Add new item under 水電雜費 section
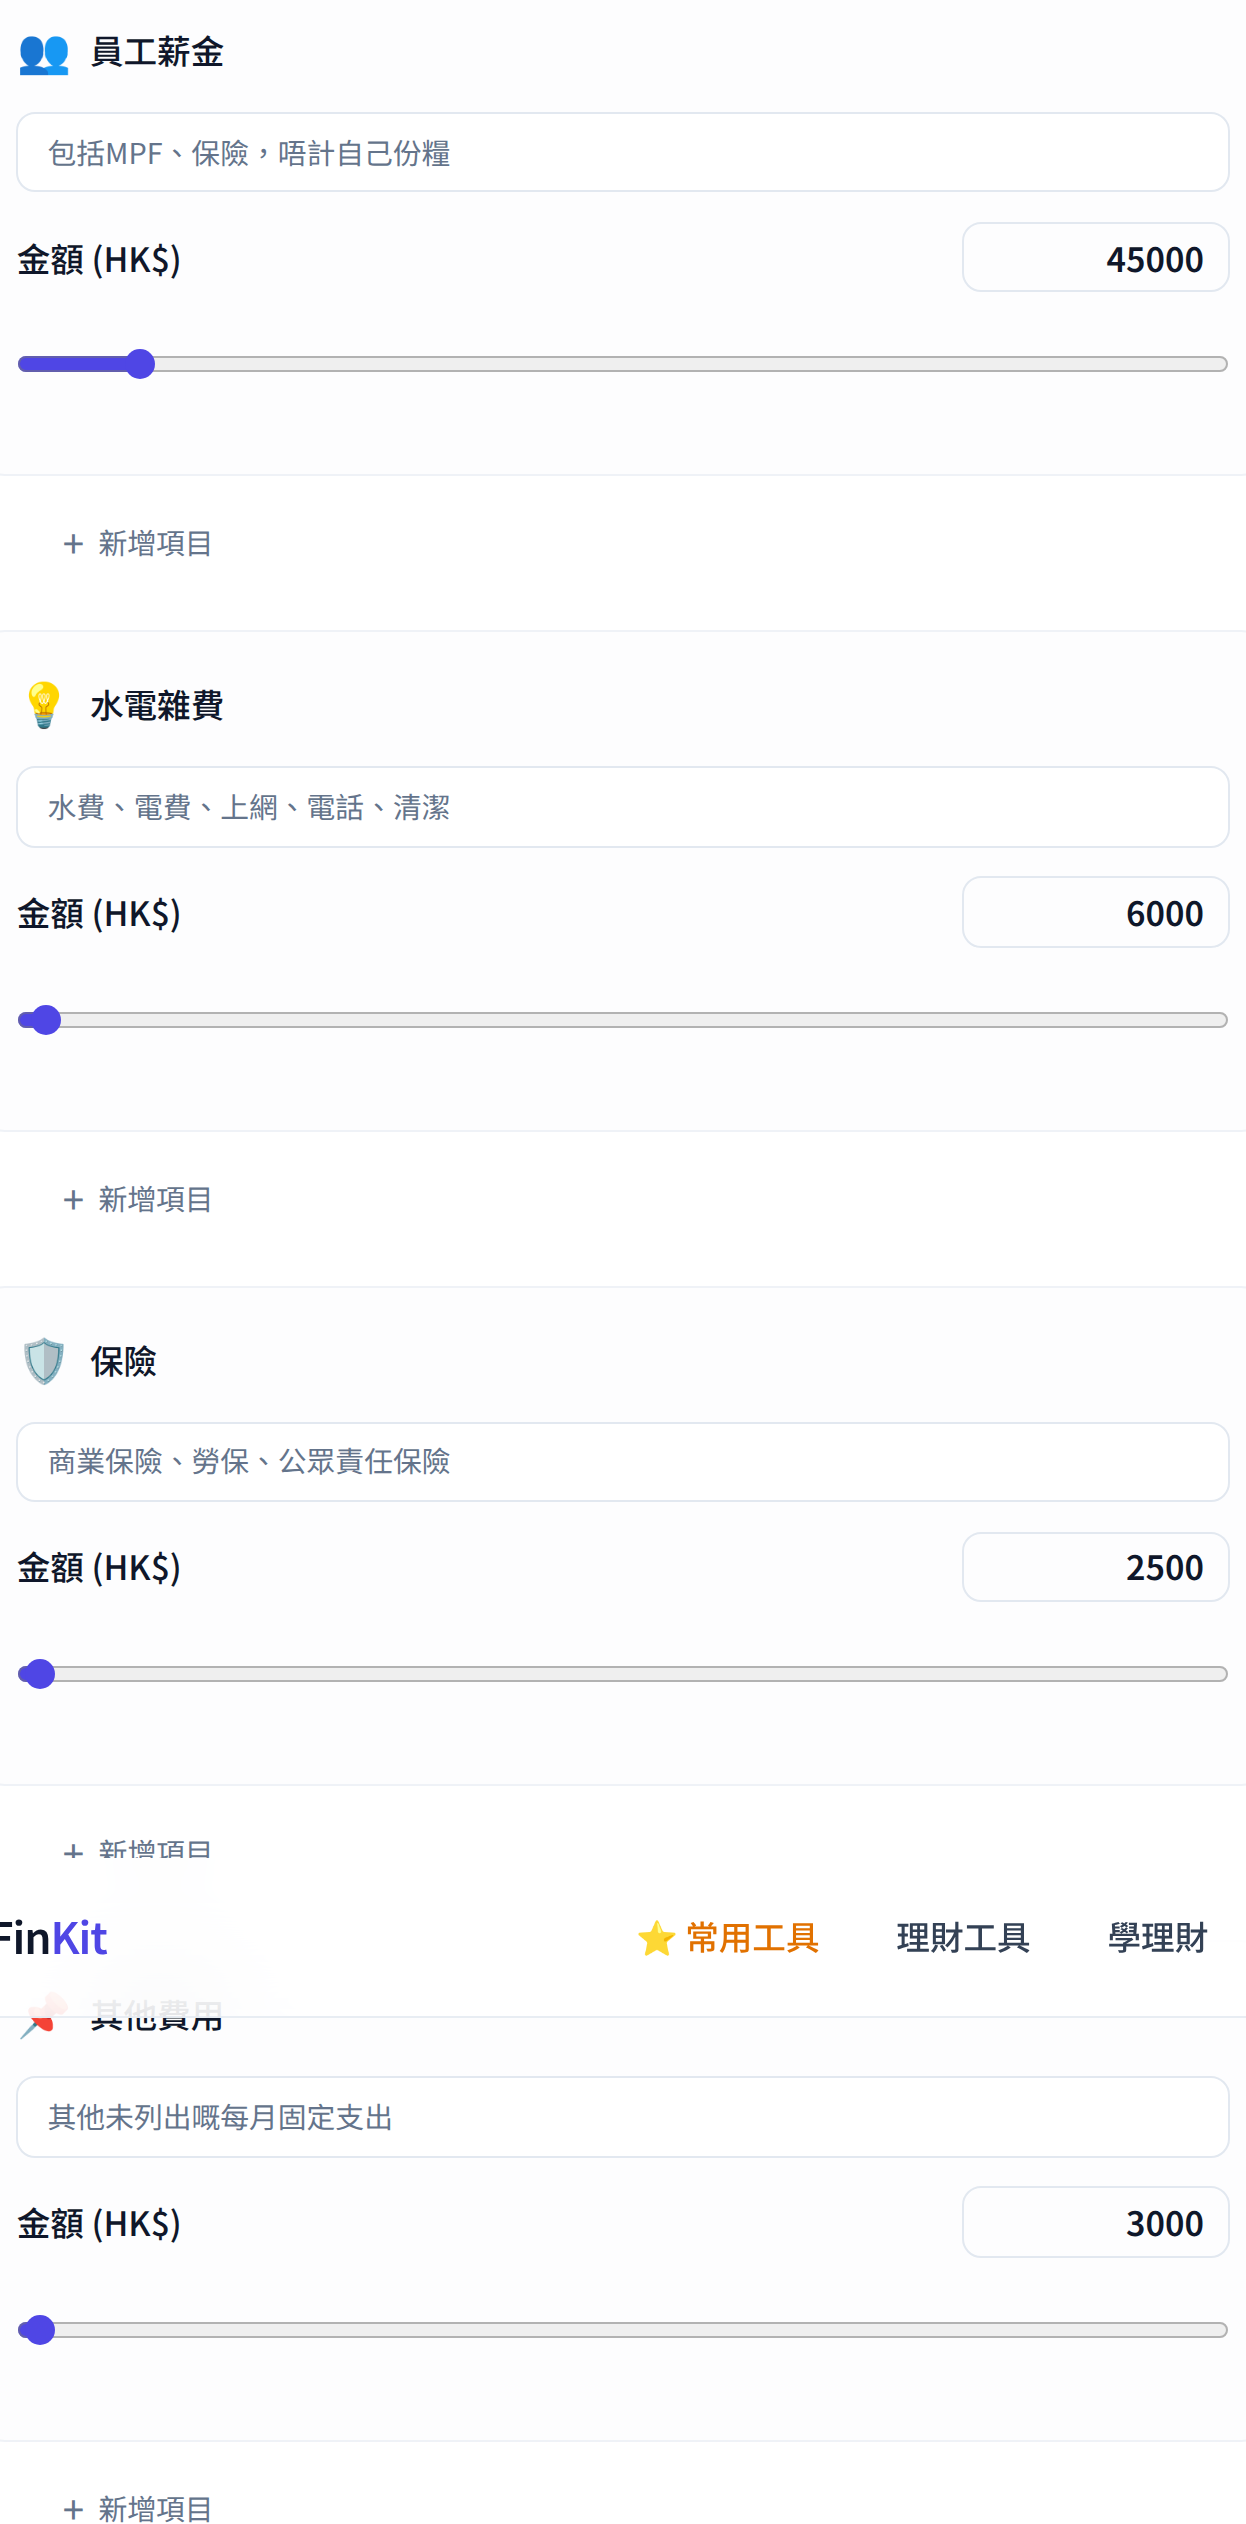 pyautogui.click(x=138, y=1200)
